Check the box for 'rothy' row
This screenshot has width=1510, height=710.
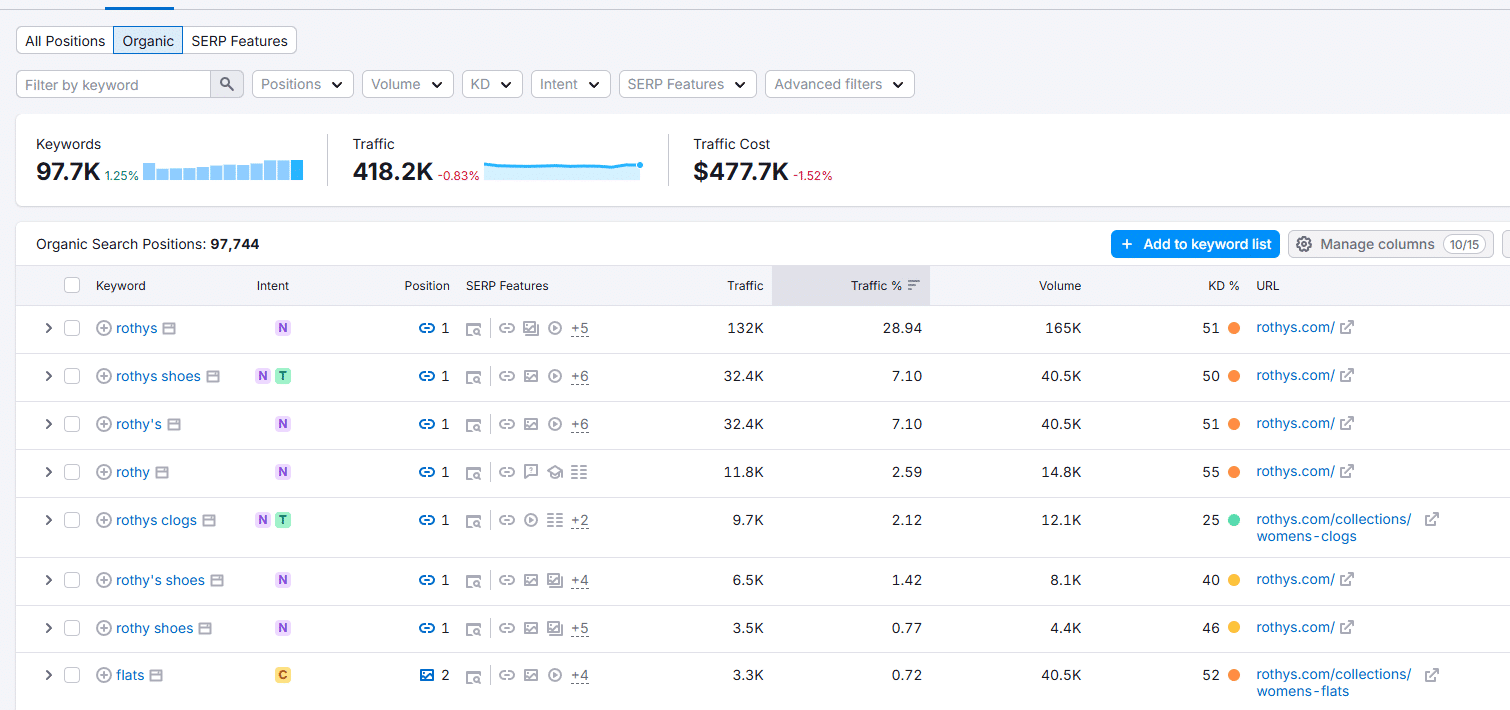[72, 472]
